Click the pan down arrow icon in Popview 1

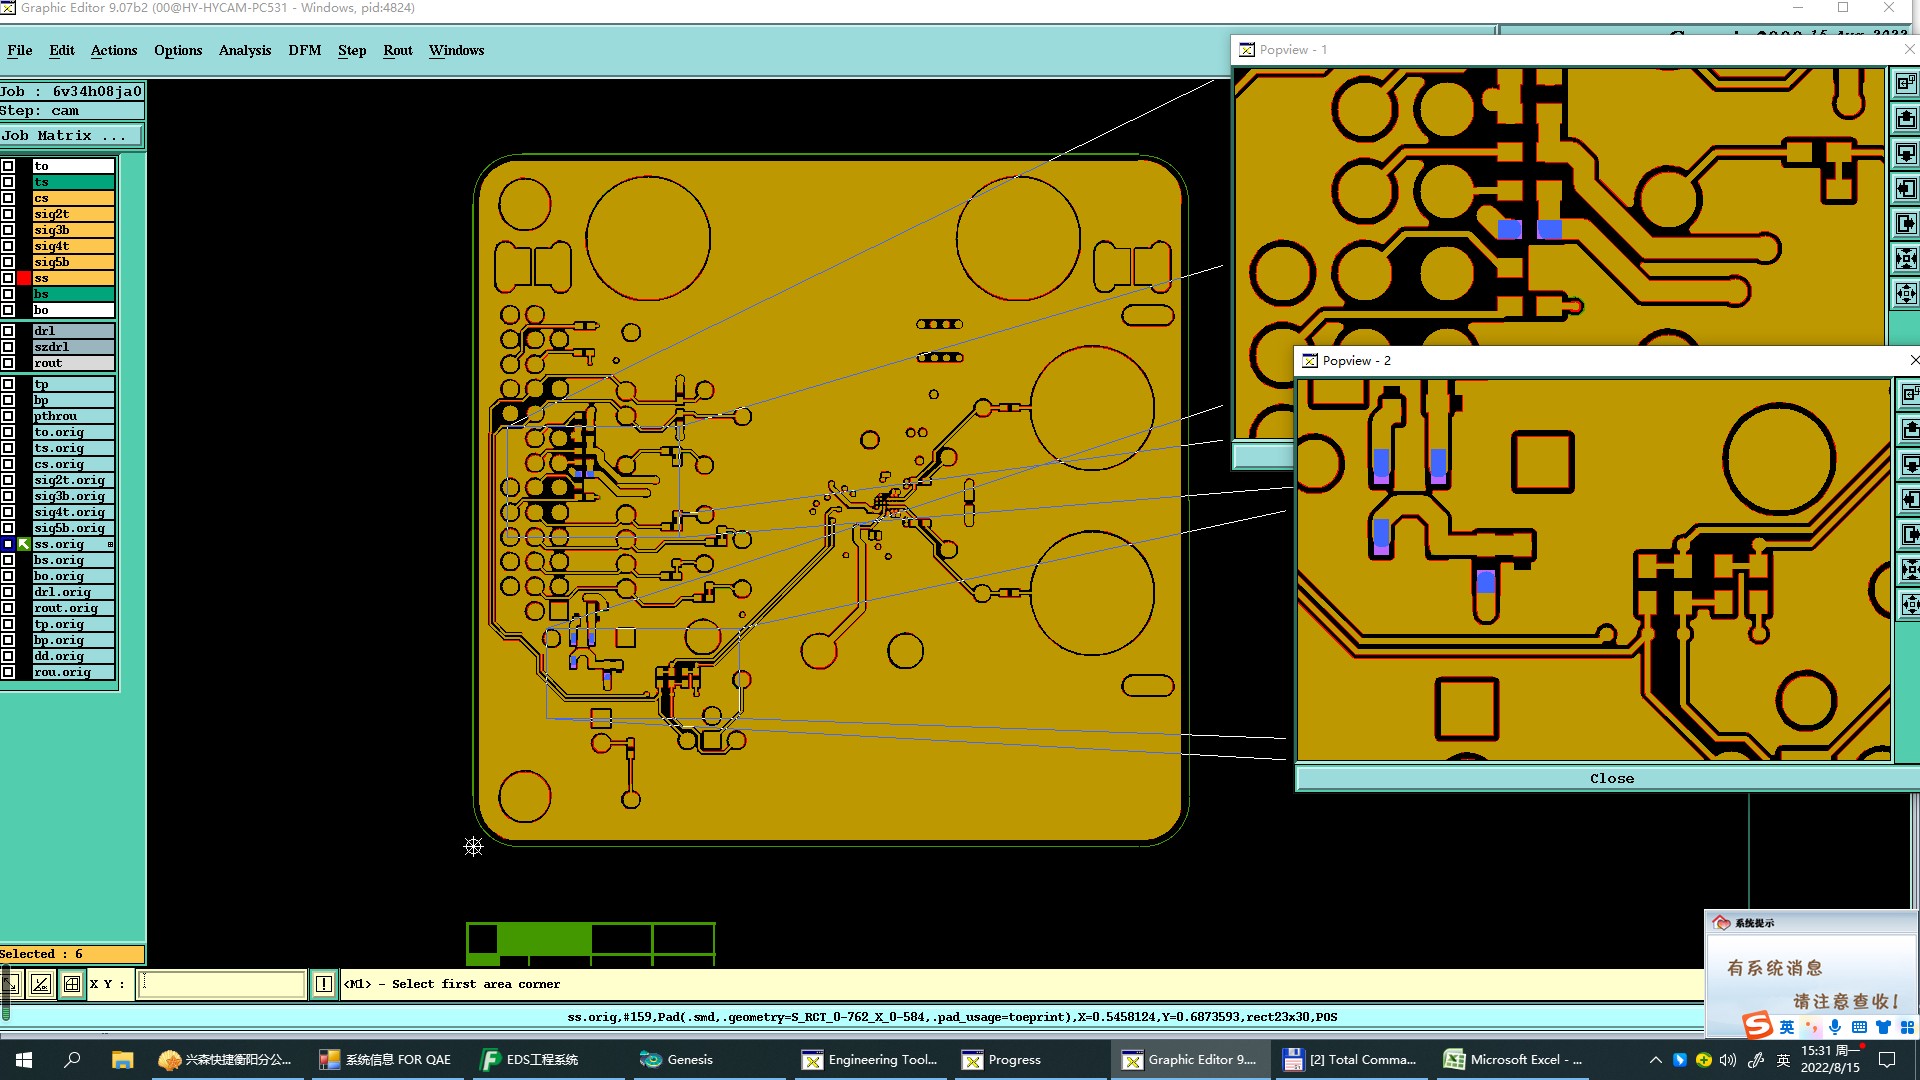pos(1906,153)
